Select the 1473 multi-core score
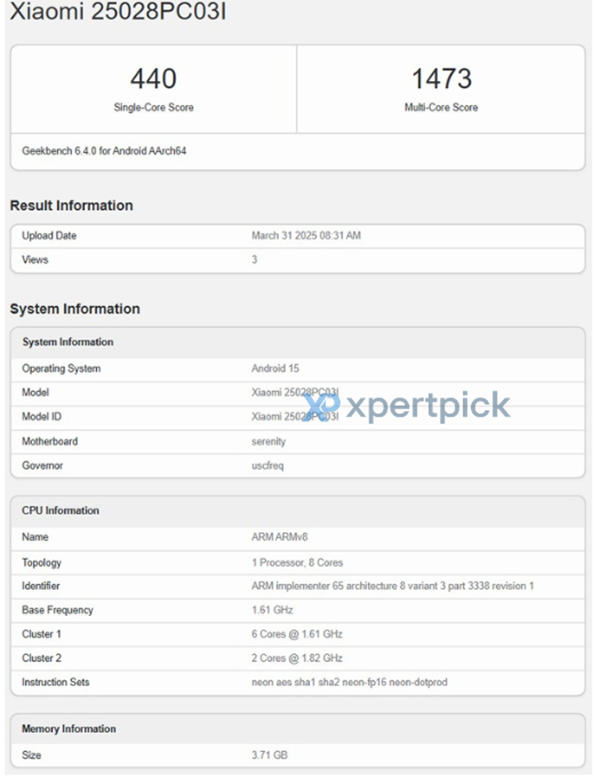This screenshot has width=600, height=777. [x=441, y=79]
